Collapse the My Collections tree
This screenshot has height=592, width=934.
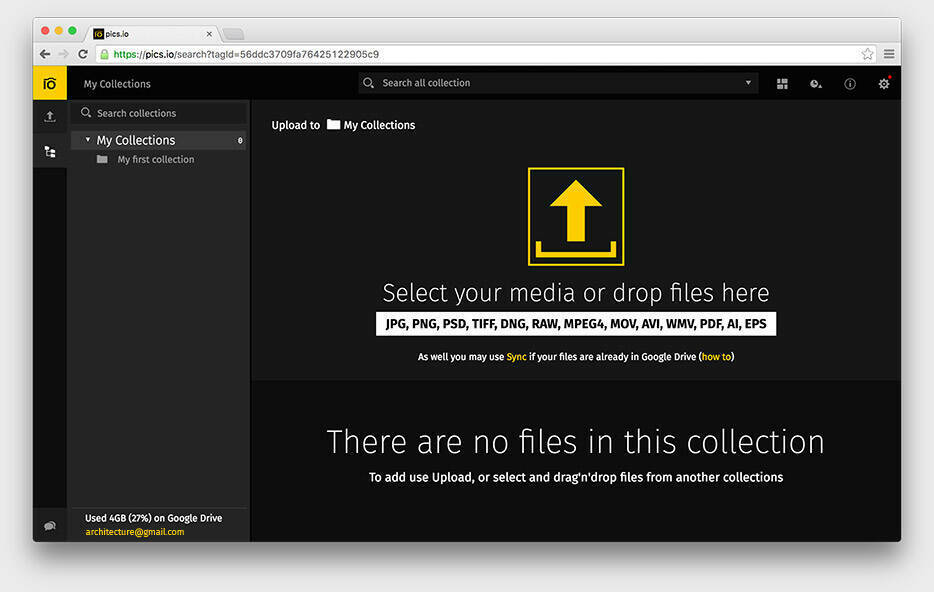click(88, 139)
